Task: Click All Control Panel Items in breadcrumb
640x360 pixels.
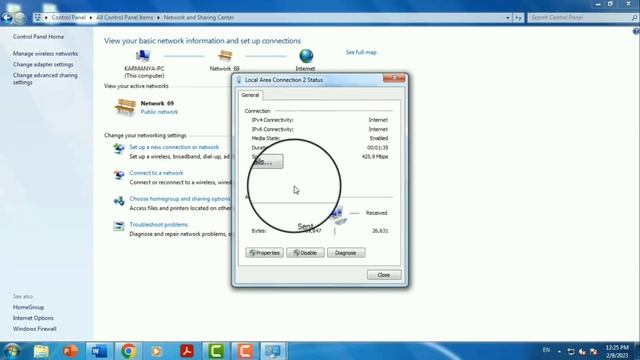Action: [x=124, y=18]
